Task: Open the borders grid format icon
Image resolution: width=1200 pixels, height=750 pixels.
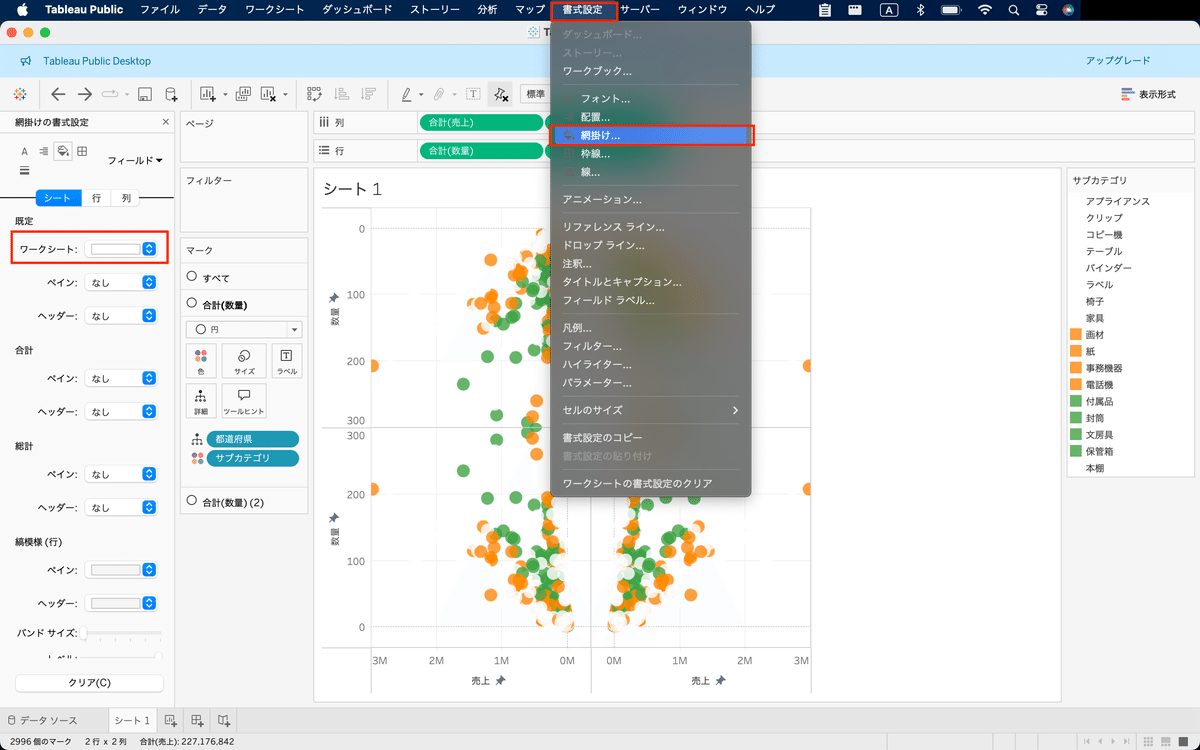Action: point(82,151)
